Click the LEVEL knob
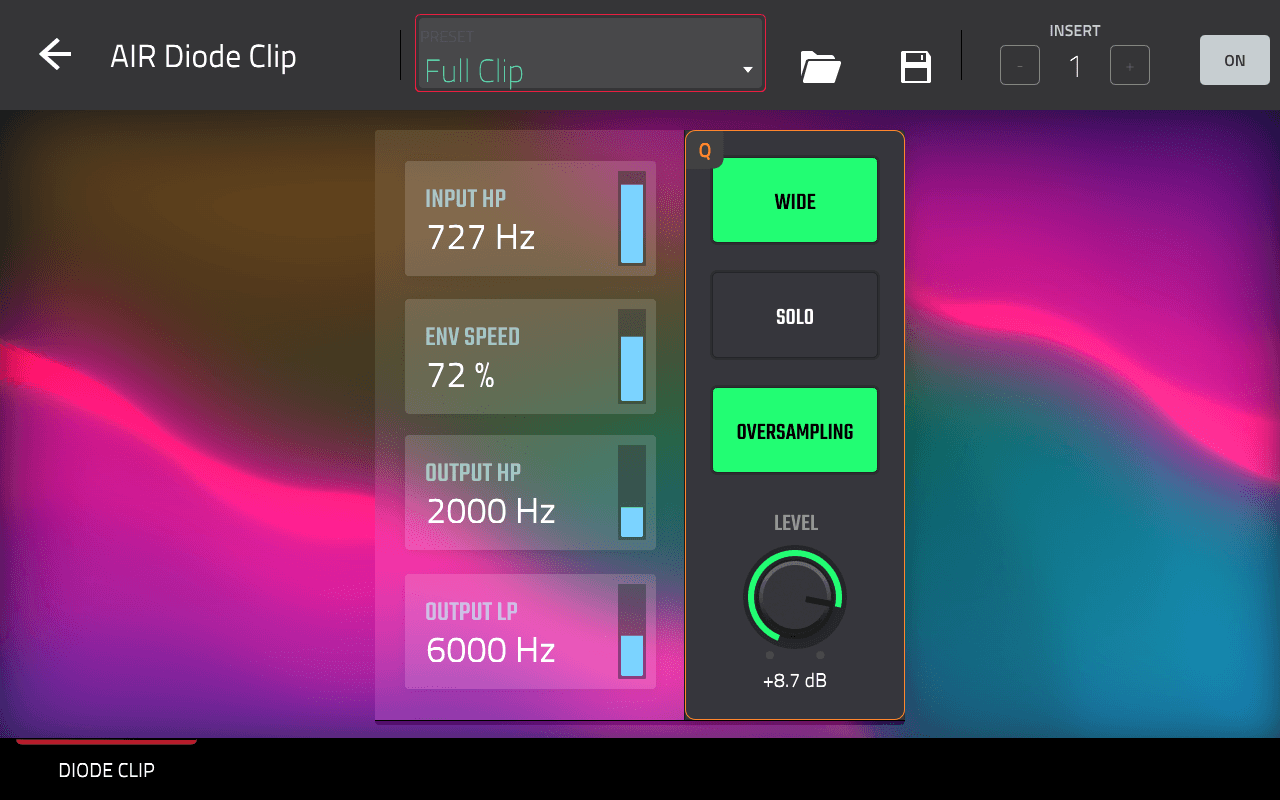The image size is (1280, 800). 795,598
